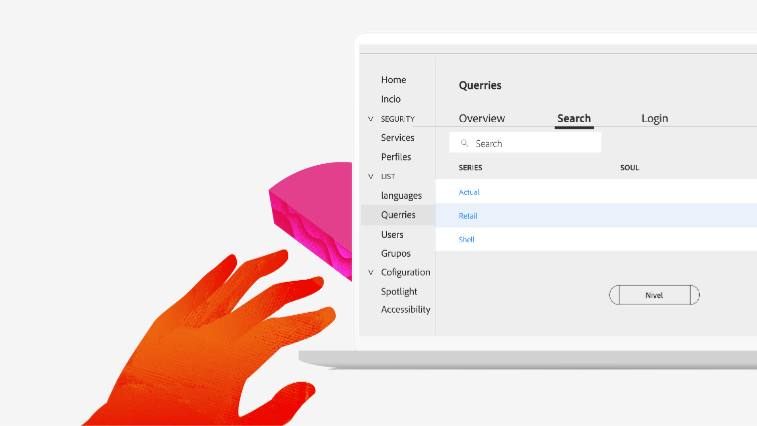Screen dimensions: 757x426
Task: Switch to the Overview tab
Action: pos(482,118)
